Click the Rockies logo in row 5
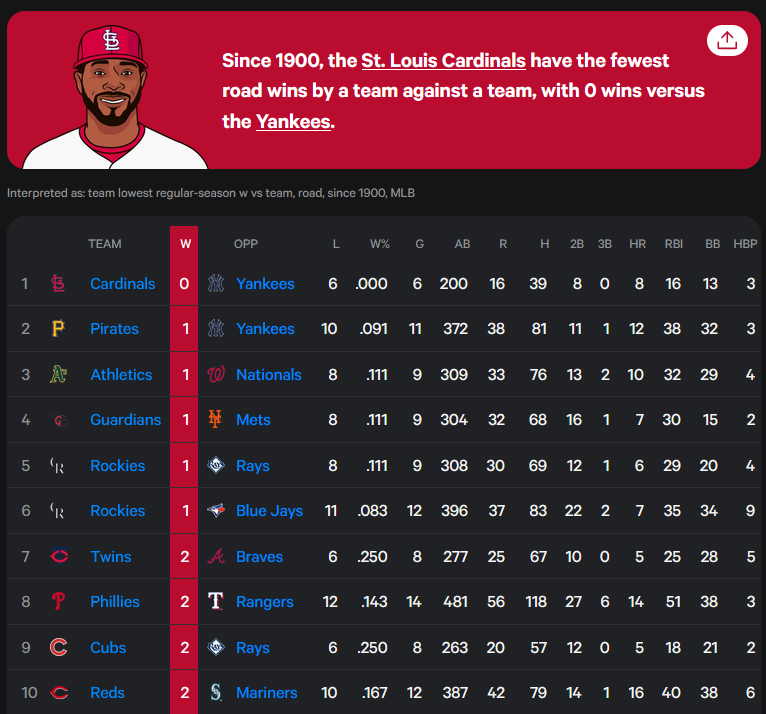The width and height of the screenshot is (766, 714). click(x=58, y=465)
